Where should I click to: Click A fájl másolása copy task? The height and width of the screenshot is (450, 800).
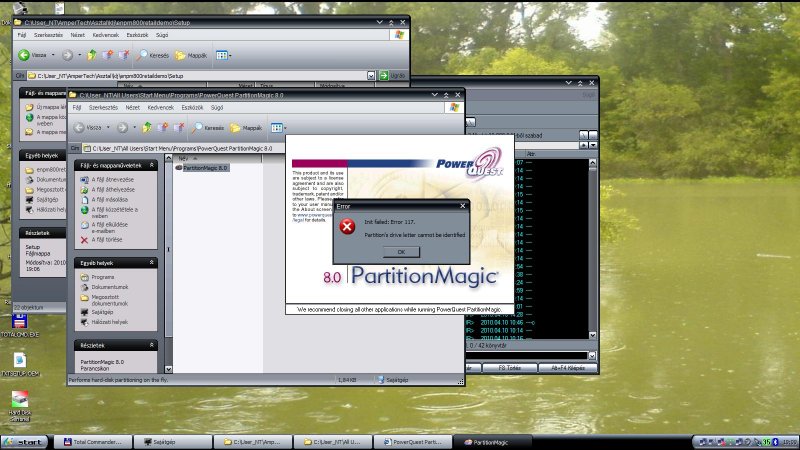coord(104,200)
